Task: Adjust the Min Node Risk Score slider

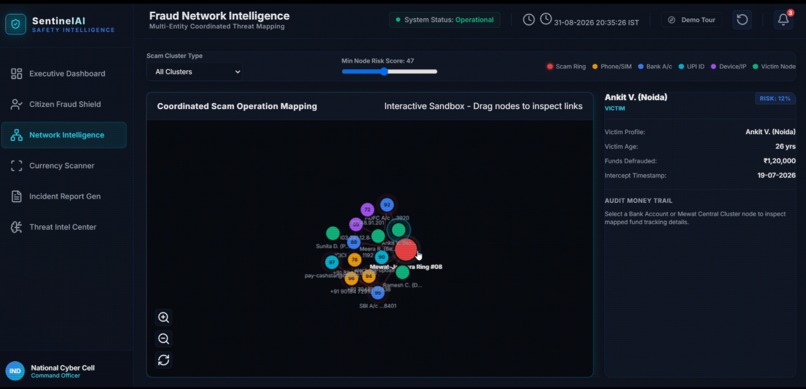Action: [x=390, y=71]
